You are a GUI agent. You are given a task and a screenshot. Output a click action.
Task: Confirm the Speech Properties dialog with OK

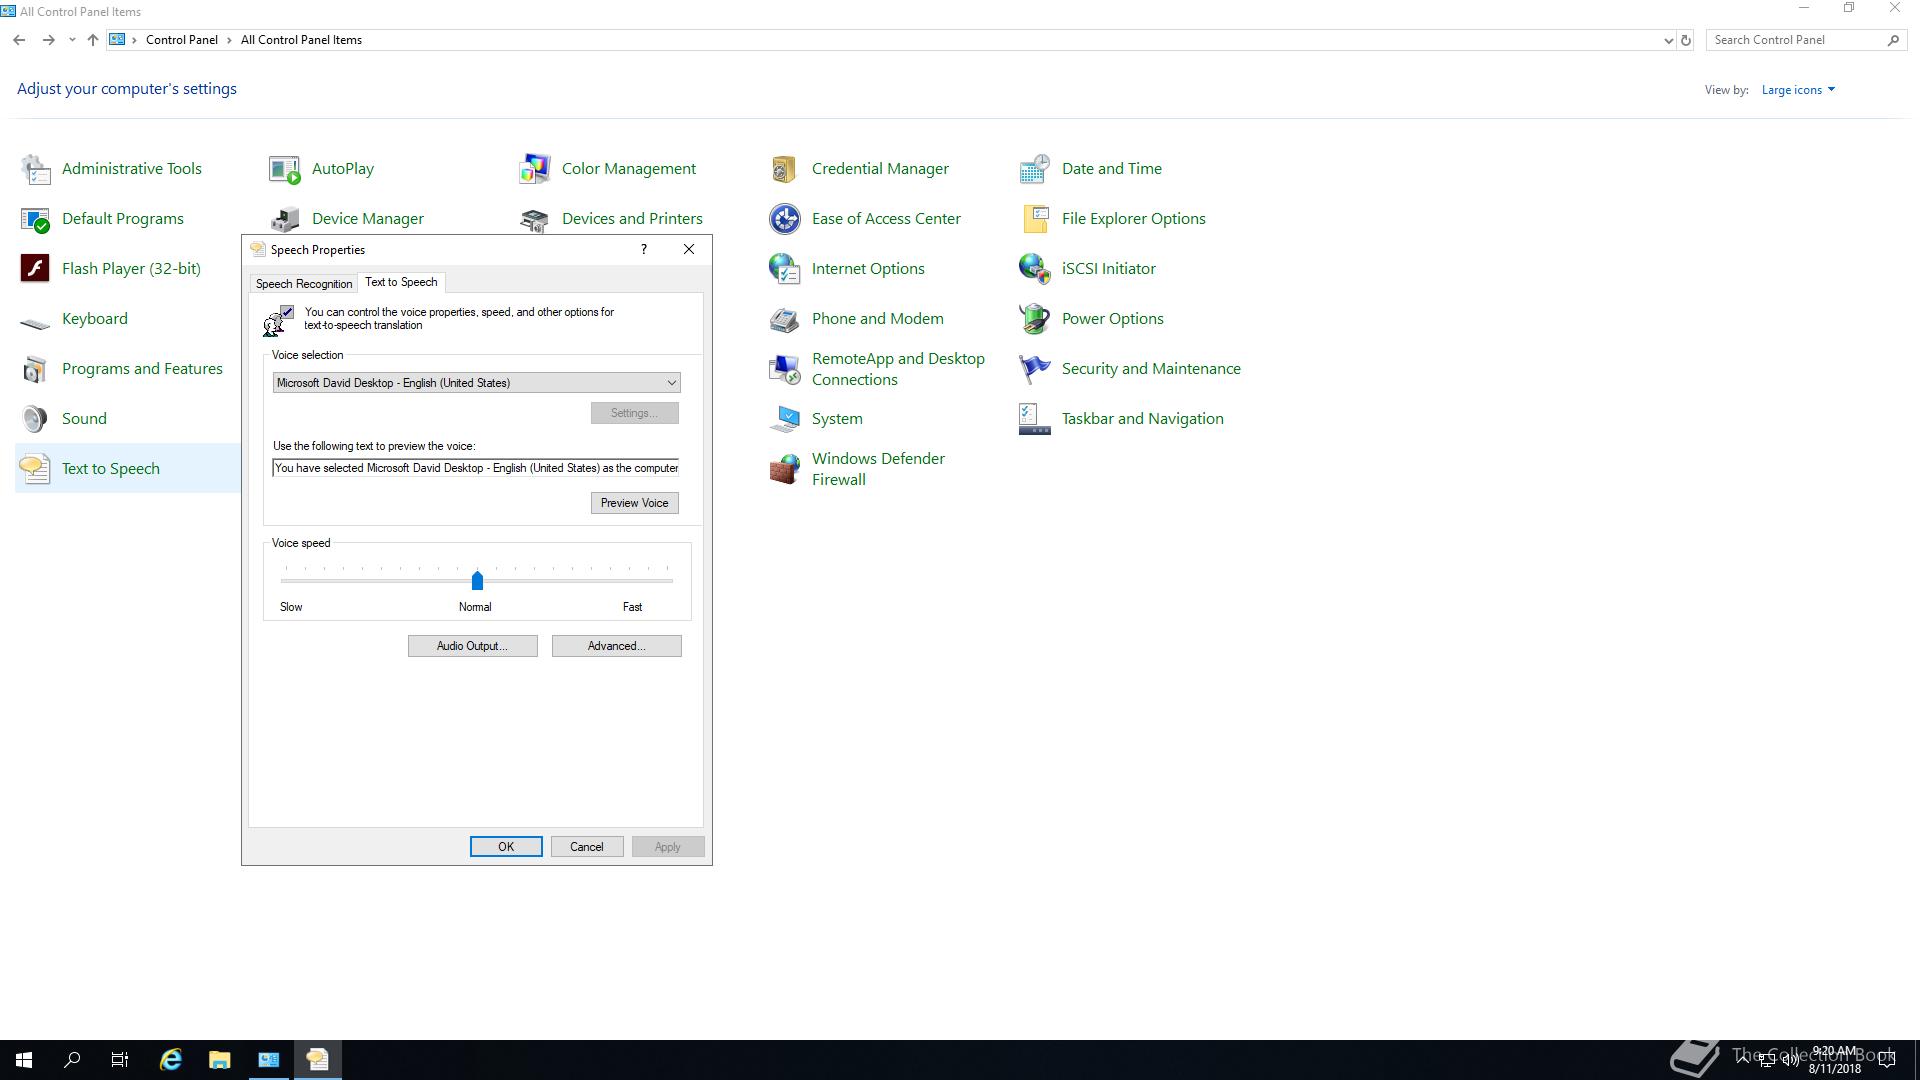click(506, 847)
